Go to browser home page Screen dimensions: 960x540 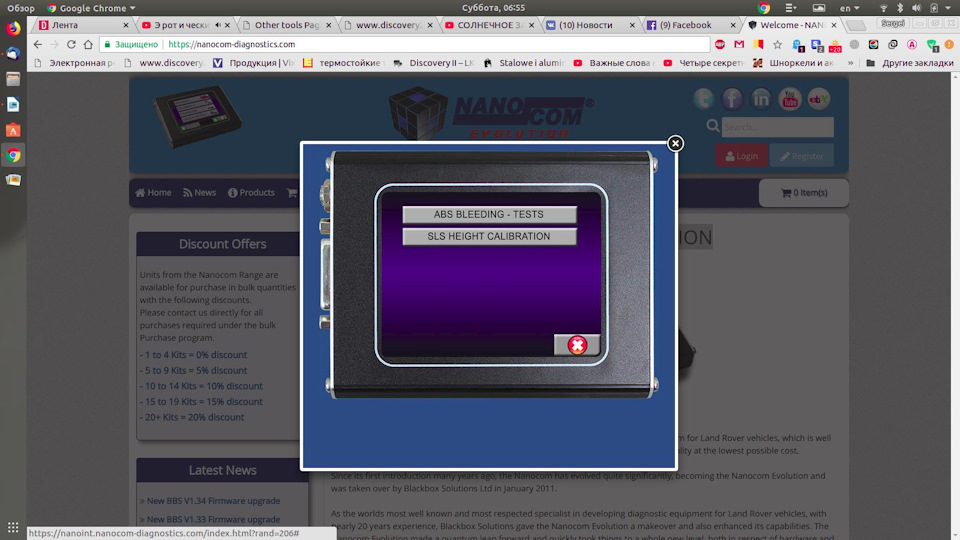coord(88,44)
